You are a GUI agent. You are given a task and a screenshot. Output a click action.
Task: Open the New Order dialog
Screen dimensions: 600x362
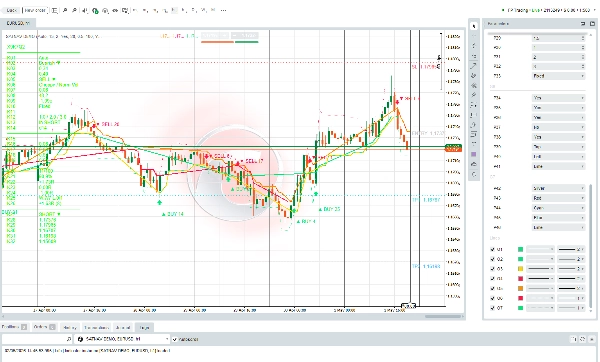(35, 10)
